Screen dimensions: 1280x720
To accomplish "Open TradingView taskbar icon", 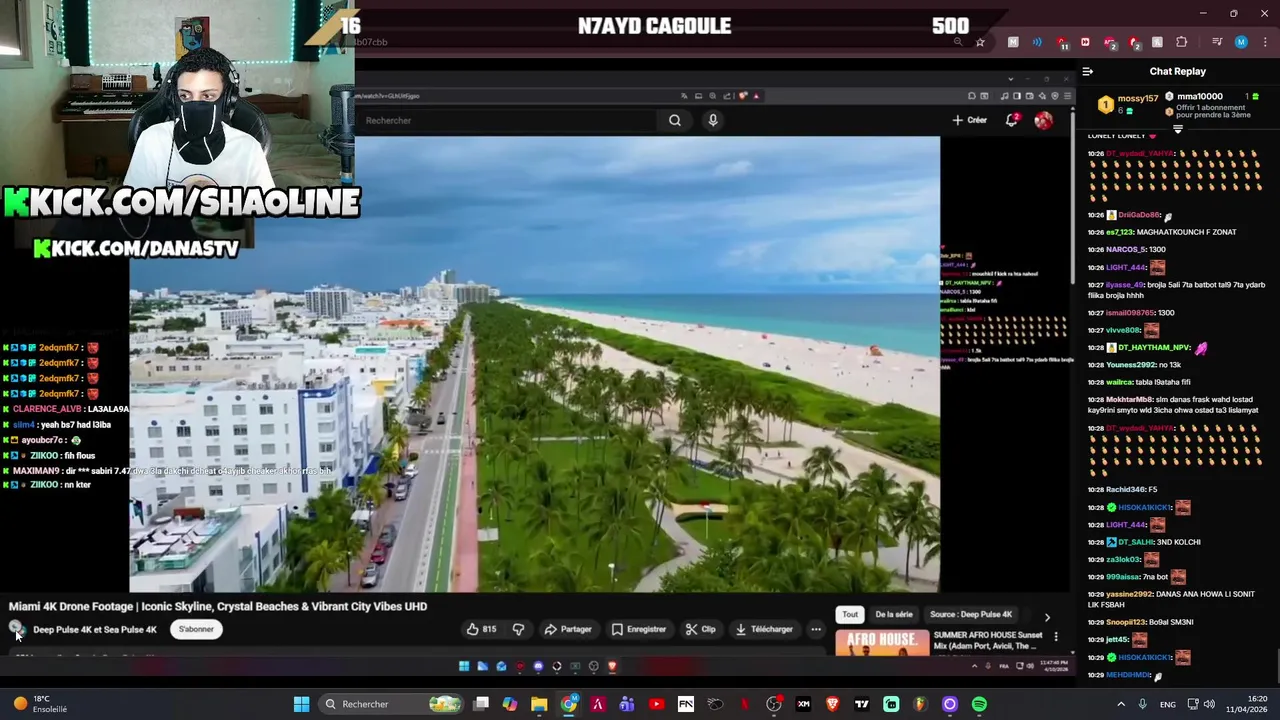I will click(x=861, y=704).
